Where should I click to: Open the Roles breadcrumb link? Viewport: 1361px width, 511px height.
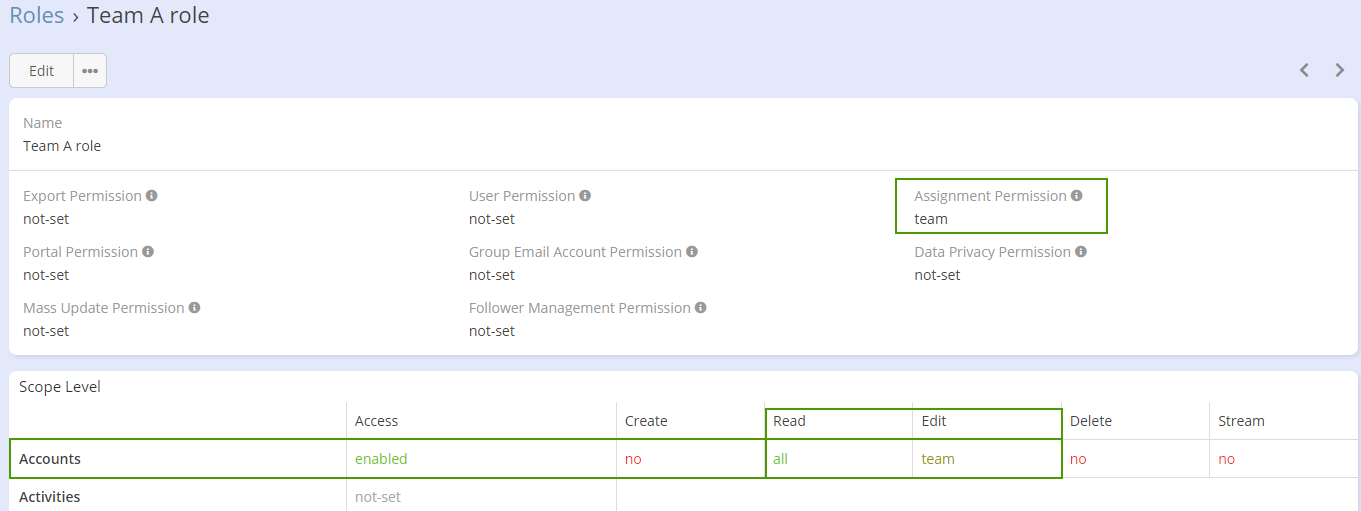pyautogui.click(x=37, y=16)
